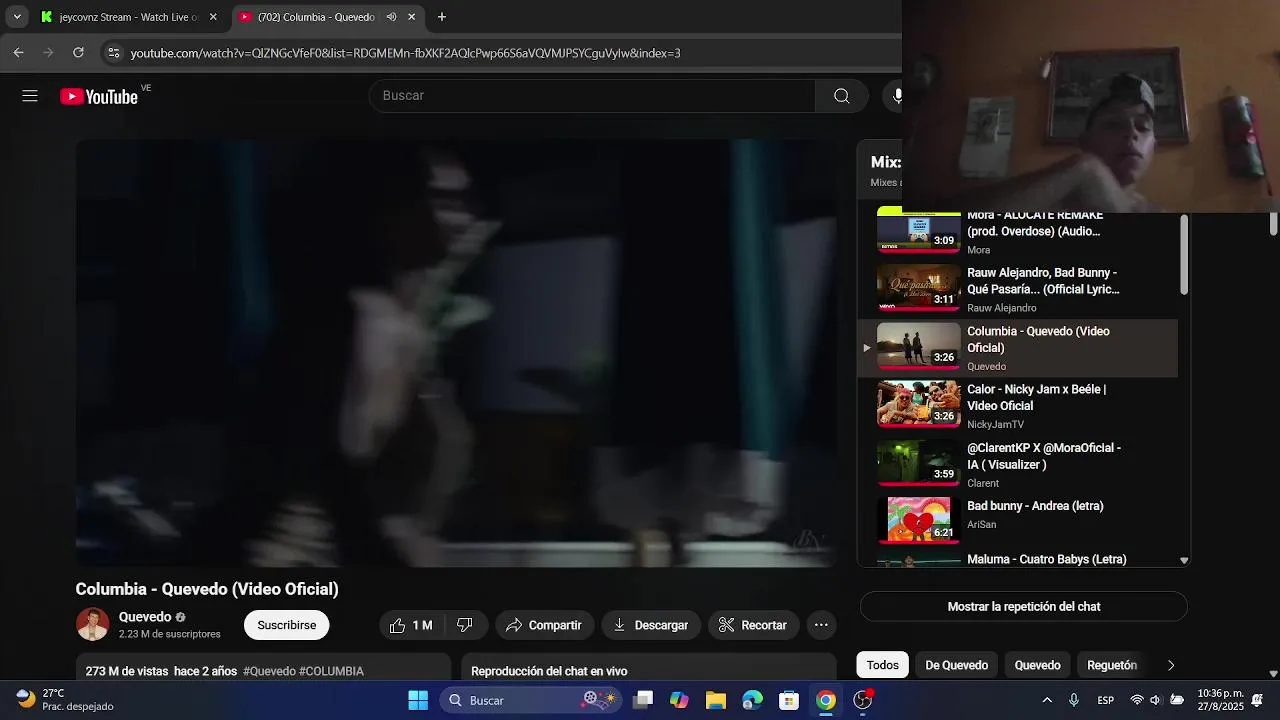
Task: Open more actions ellipsis under the video
Action: click(x=821, y=625)
